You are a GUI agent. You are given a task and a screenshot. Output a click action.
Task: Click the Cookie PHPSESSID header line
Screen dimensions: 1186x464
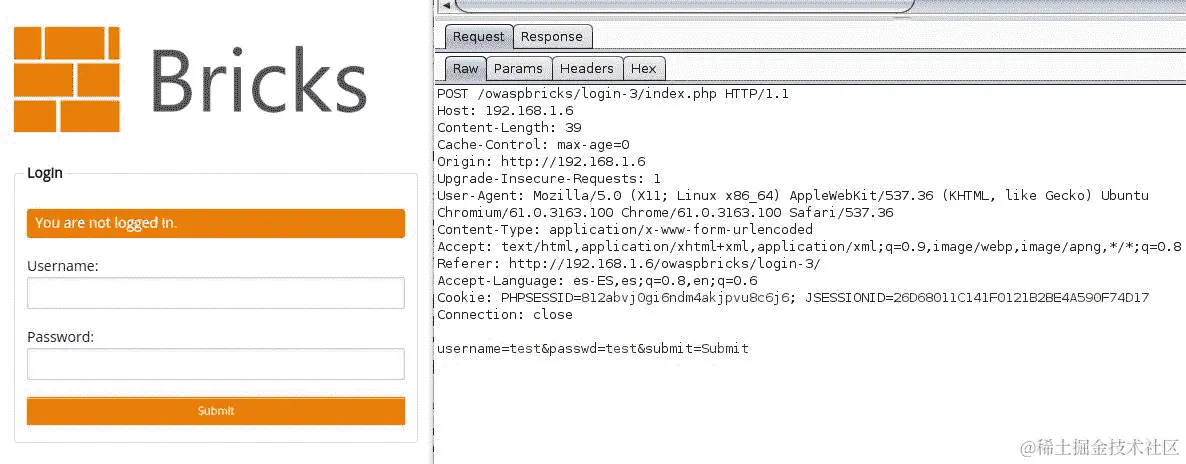pyautogui.click(x=793, y=297)
